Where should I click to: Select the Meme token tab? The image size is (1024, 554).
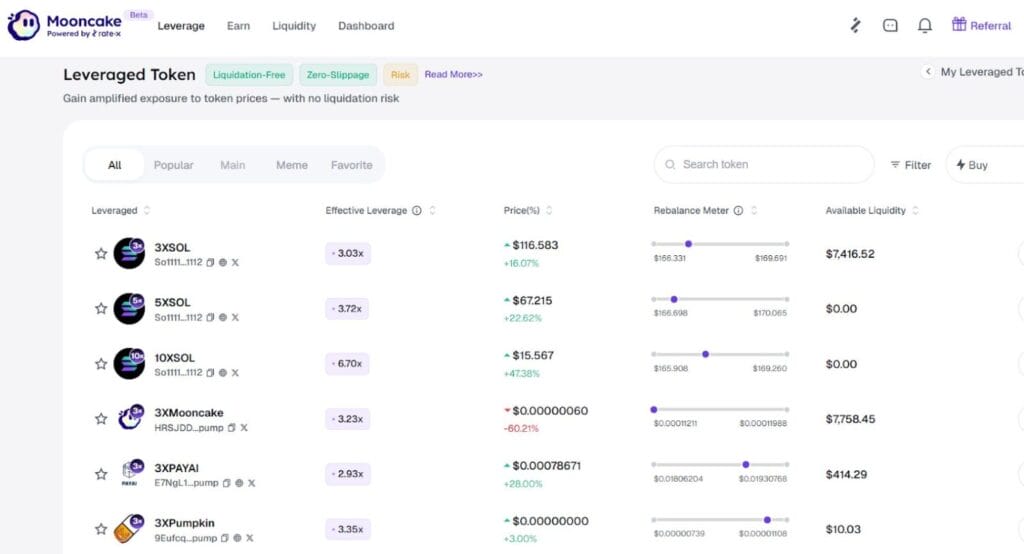(292, 165)
